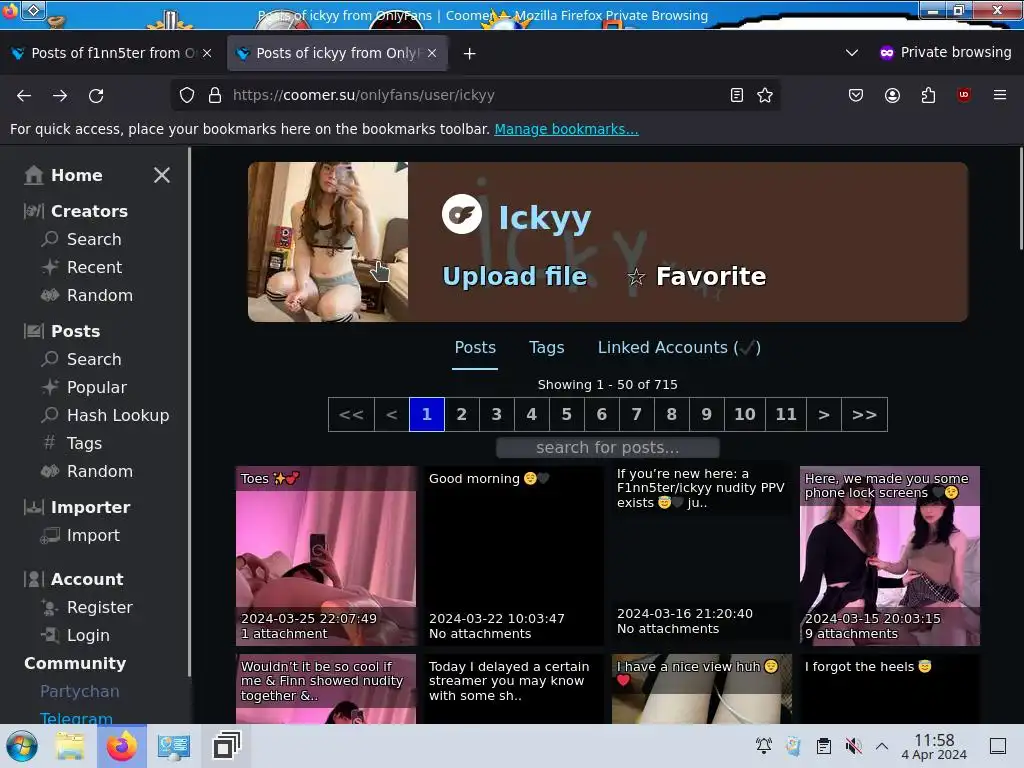The height and width of the screenshot is (768, 1024).
Task: Expand hidden tray icons chevron
Action: (x=882, y=746)
